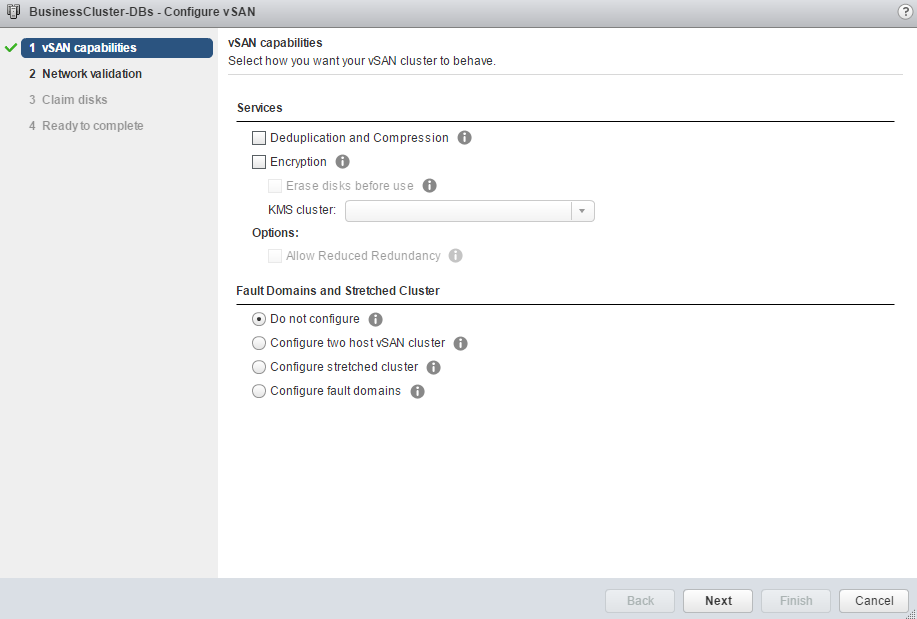This screenshot has width=917, height=619.
Task: Click the Cancel button
Action: (874, 601)
